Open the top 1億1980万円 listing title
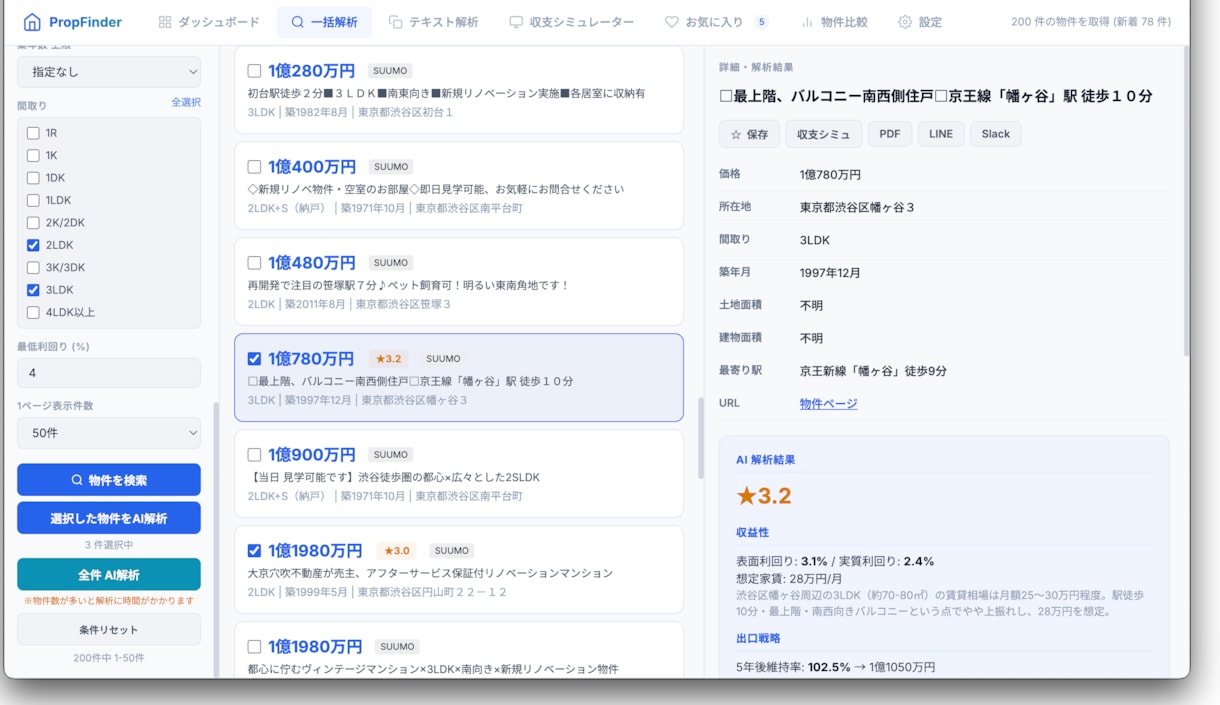 [315, 551]
